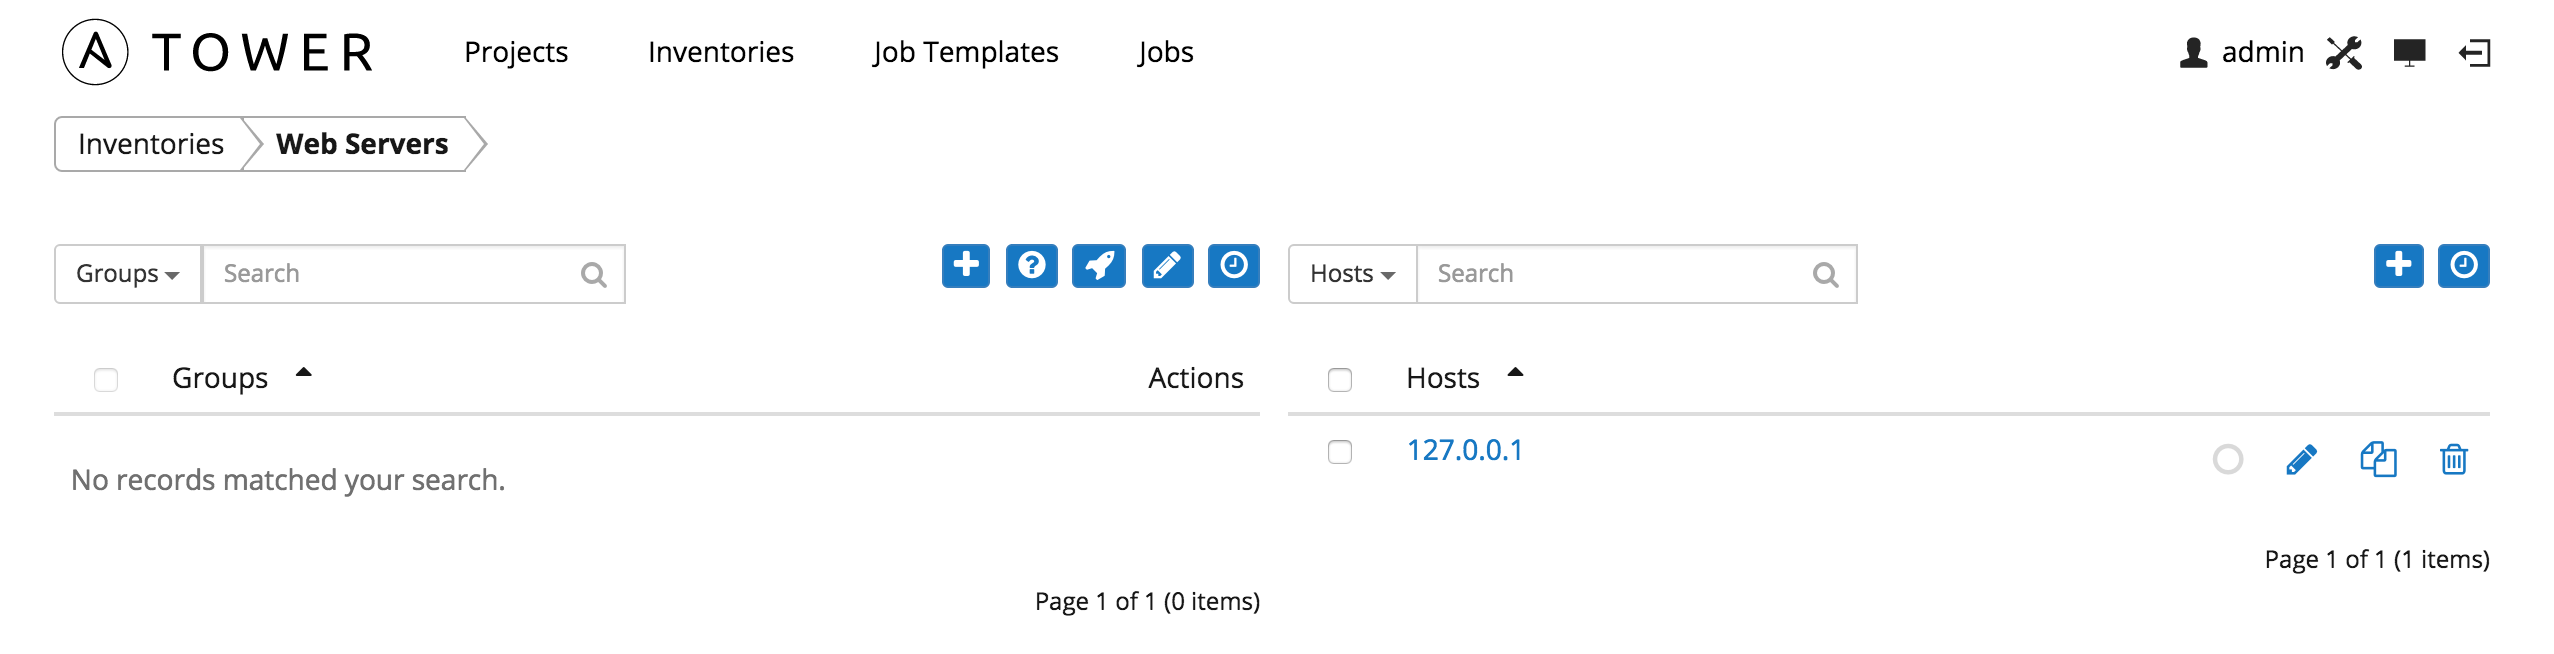
Task: Click the add group plus icon
Action: click(965, 266)
